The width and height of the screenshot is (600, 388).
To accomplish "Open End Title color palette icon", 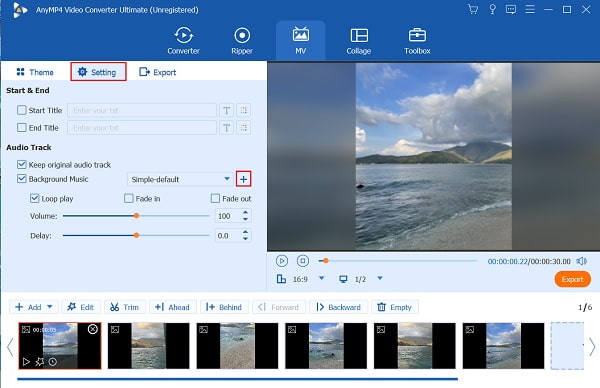I will click(x=244, y=127).
